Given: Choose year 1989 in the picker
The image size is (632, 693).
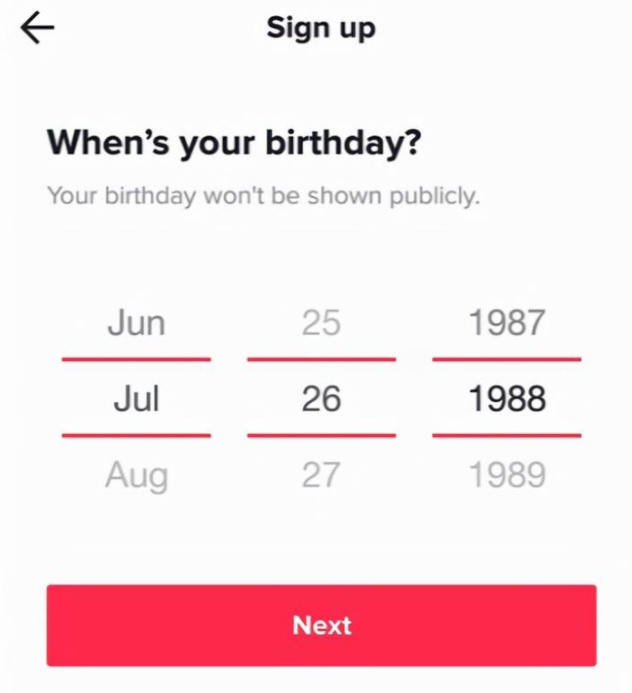Looking at the screenshot, I should tap(507, 474).
